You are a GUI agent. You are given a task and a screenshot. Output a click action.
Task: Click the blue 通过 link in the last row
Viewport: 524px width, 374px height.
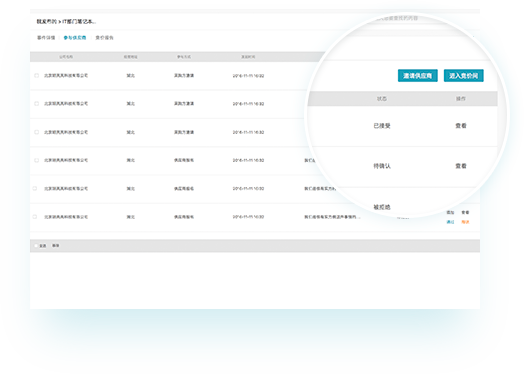450,222
